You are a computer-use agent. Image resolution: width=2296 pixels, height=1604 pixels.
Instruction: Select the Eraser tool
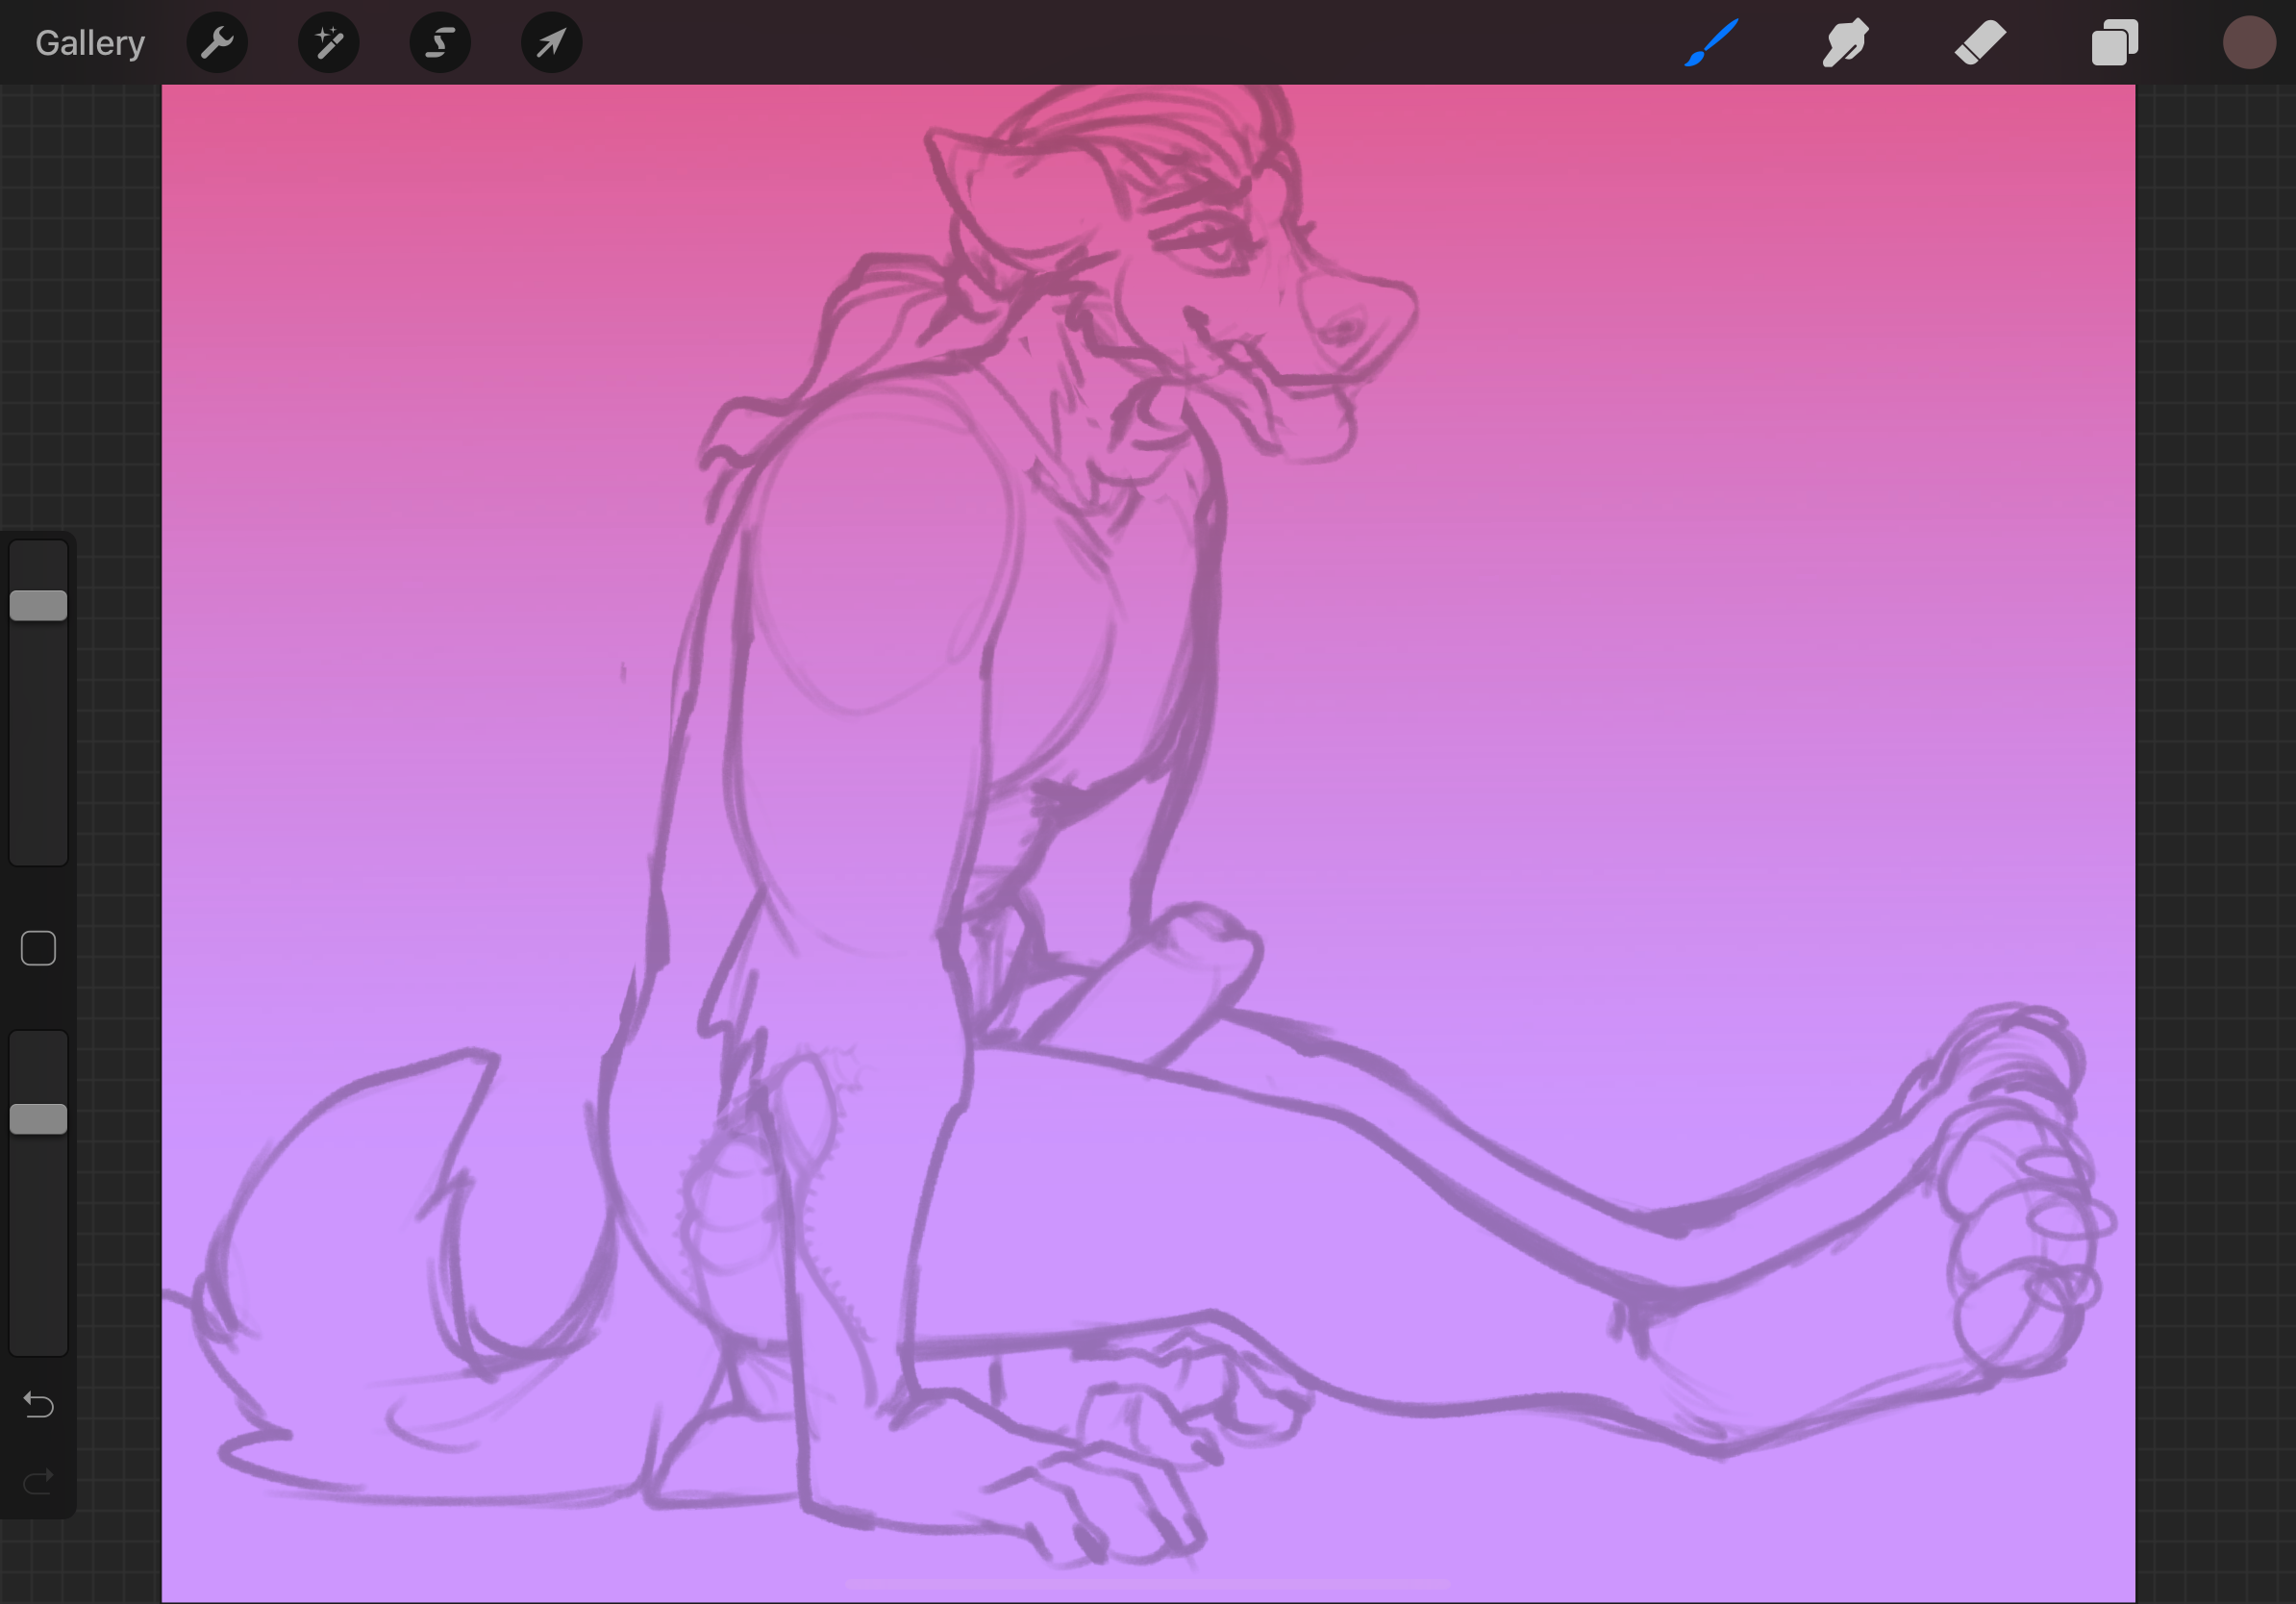click(x=1980, y=43)
